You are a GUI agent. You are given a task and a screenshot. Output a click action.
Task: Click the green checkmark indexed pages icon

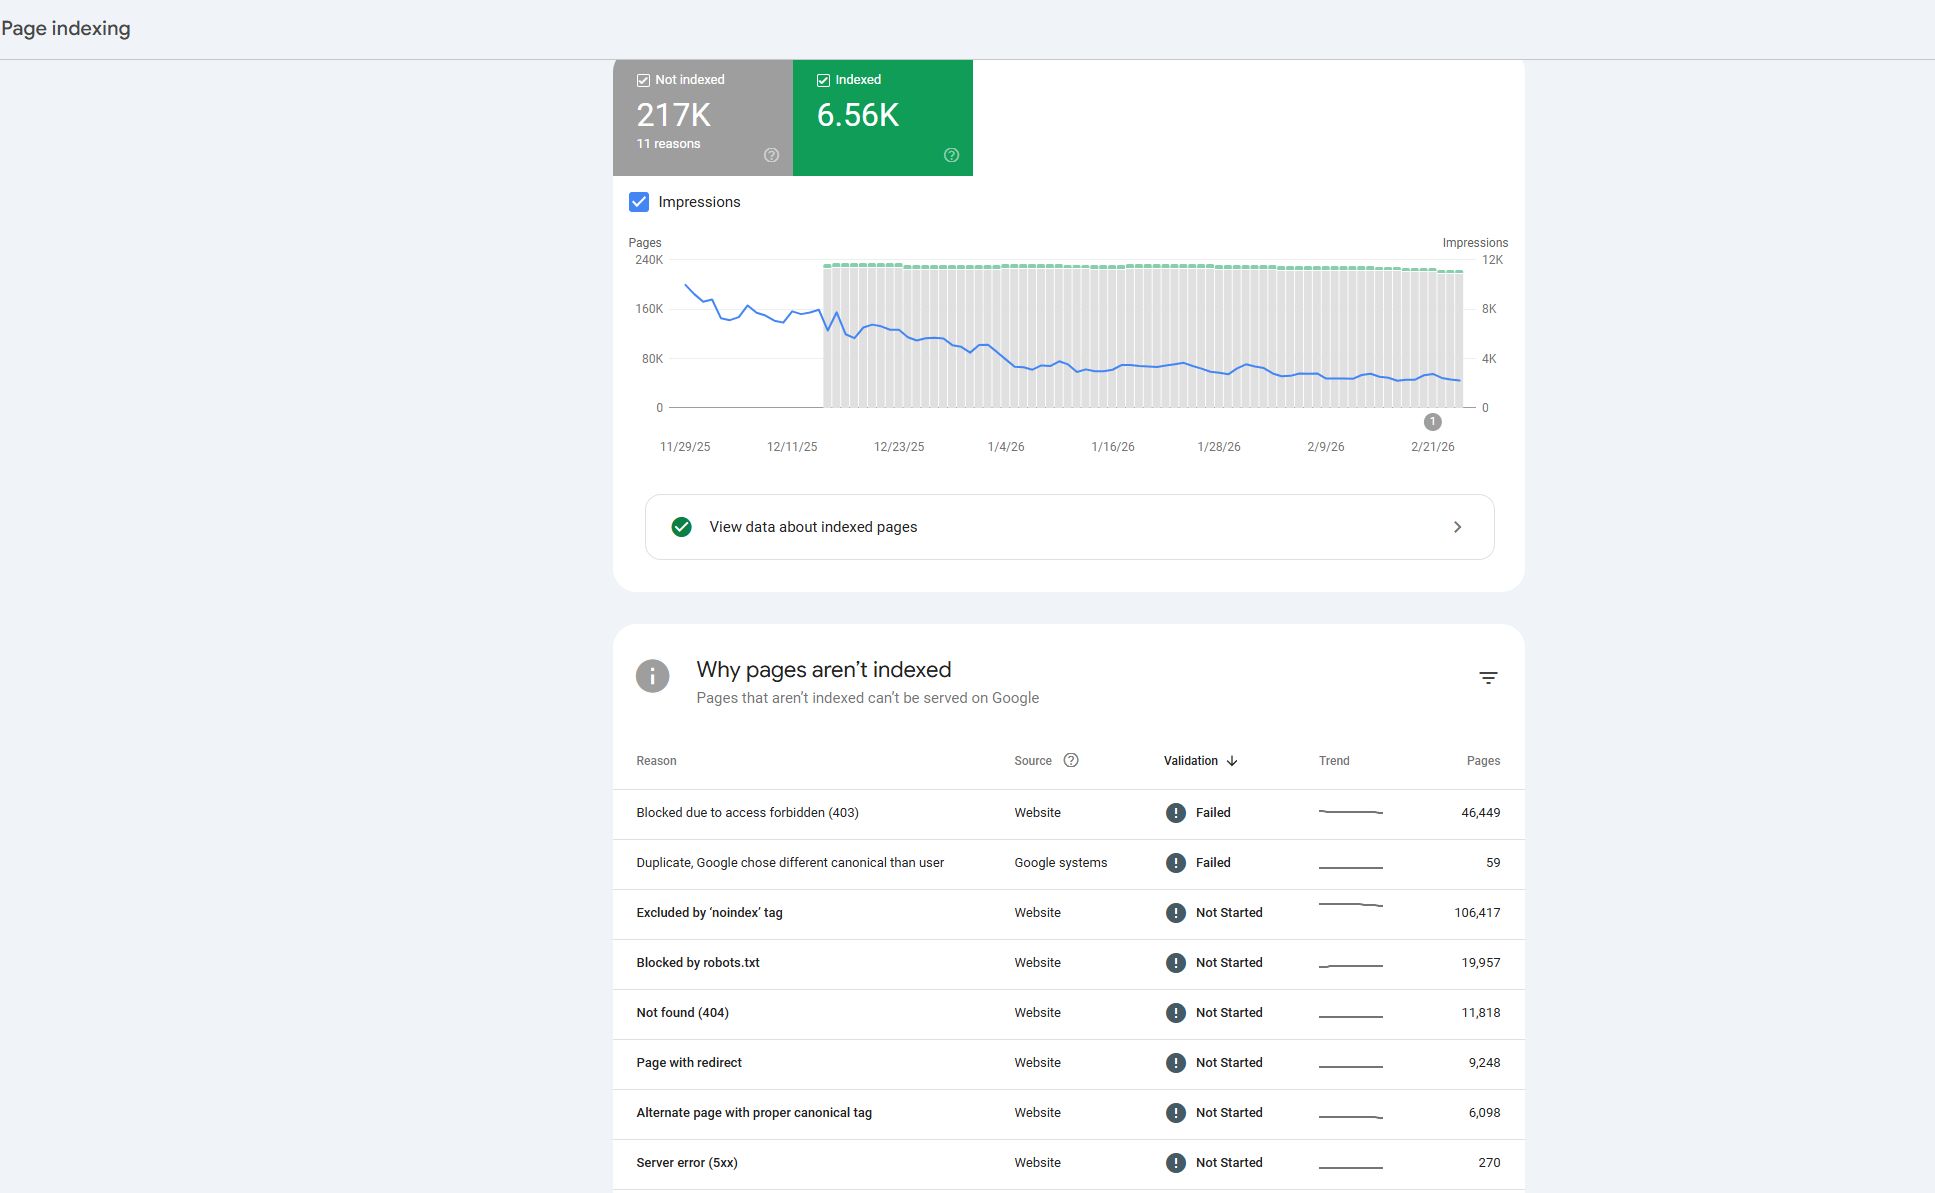click(682, 527)
